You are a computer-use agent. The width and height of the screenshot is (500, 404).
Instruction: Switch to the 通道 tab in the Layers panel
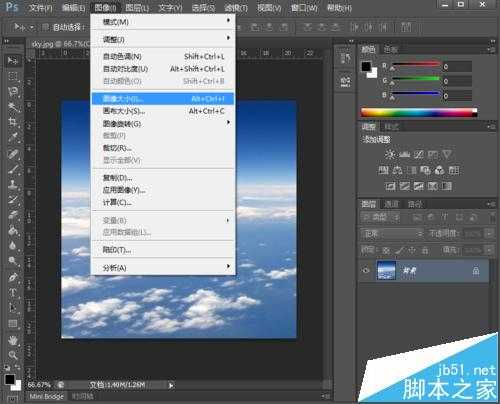[391, 204]
